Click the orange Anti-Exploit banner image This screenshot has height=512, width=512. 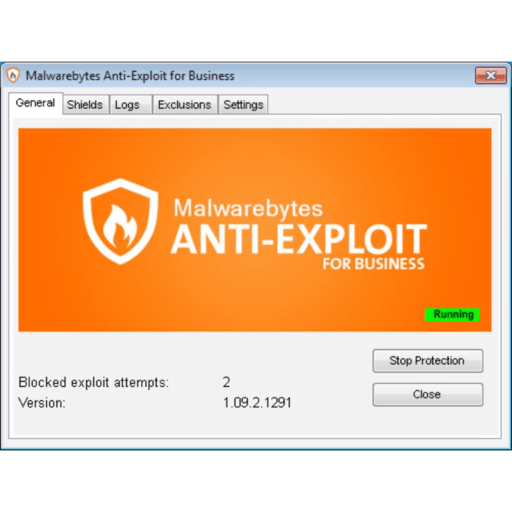255,230
